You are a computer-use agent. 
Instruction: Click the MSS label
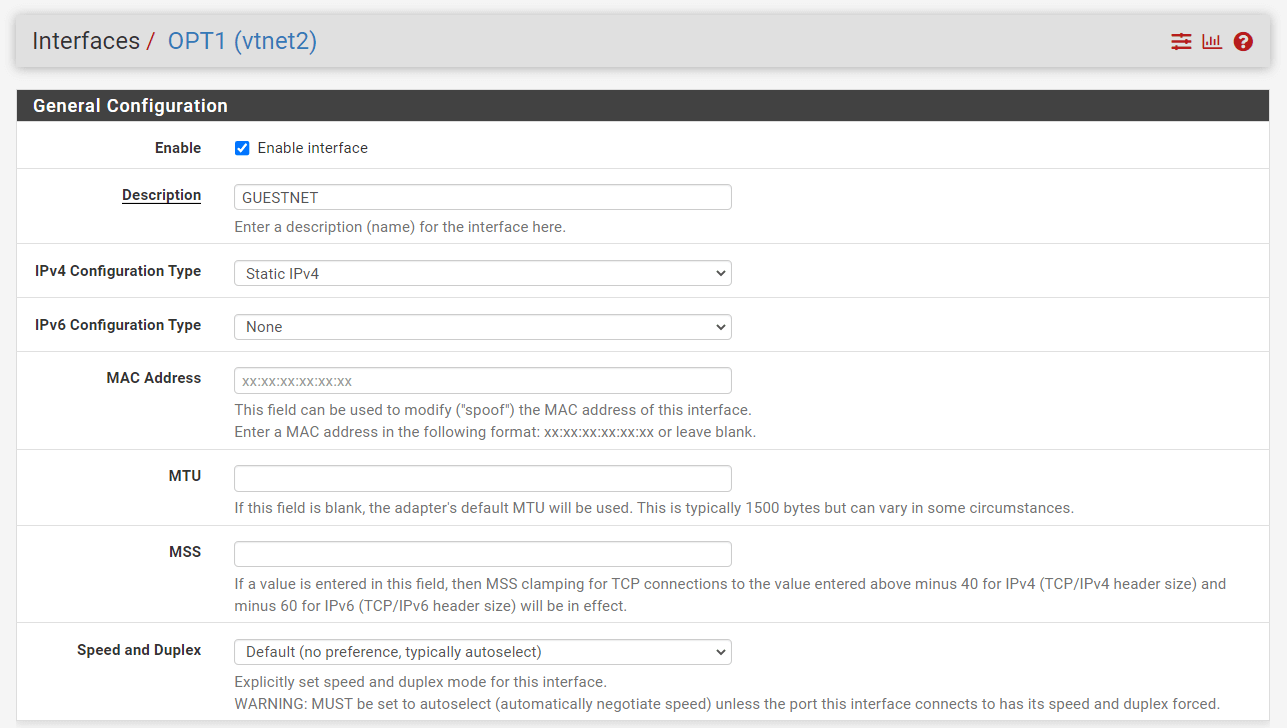[185, 552]
